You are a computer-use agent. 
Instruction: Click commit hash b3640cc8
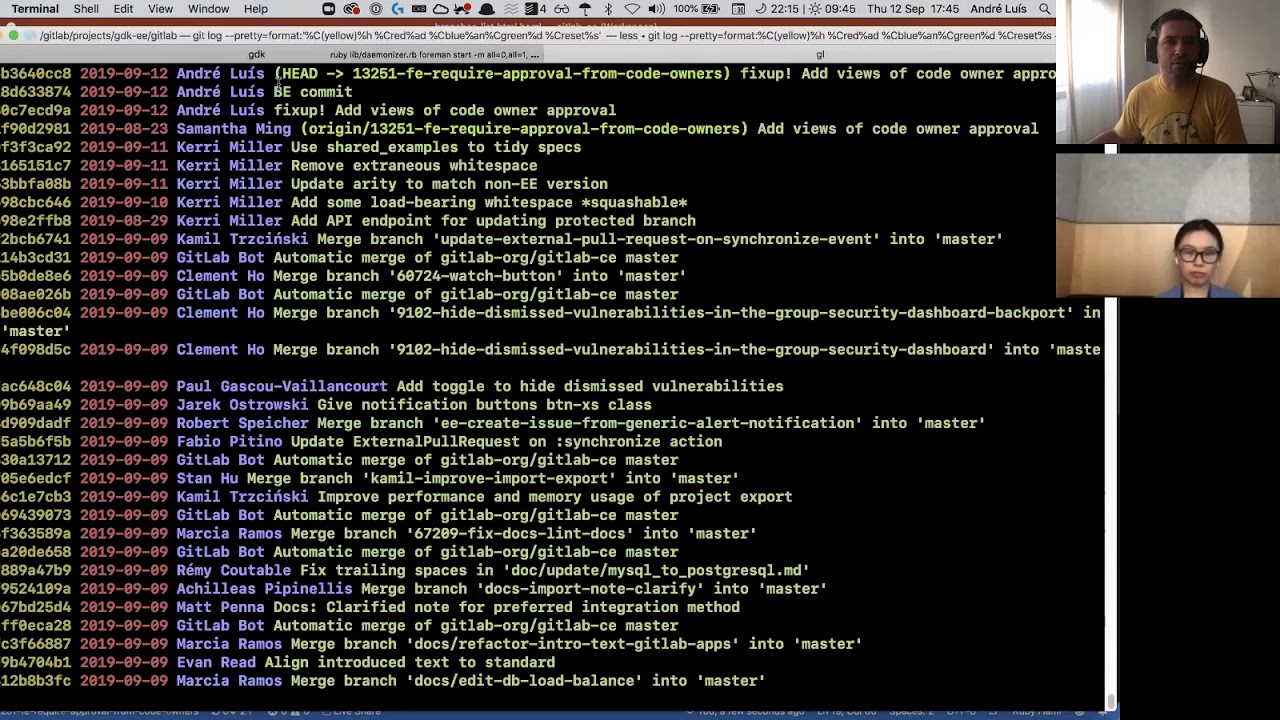click(36, 74)
